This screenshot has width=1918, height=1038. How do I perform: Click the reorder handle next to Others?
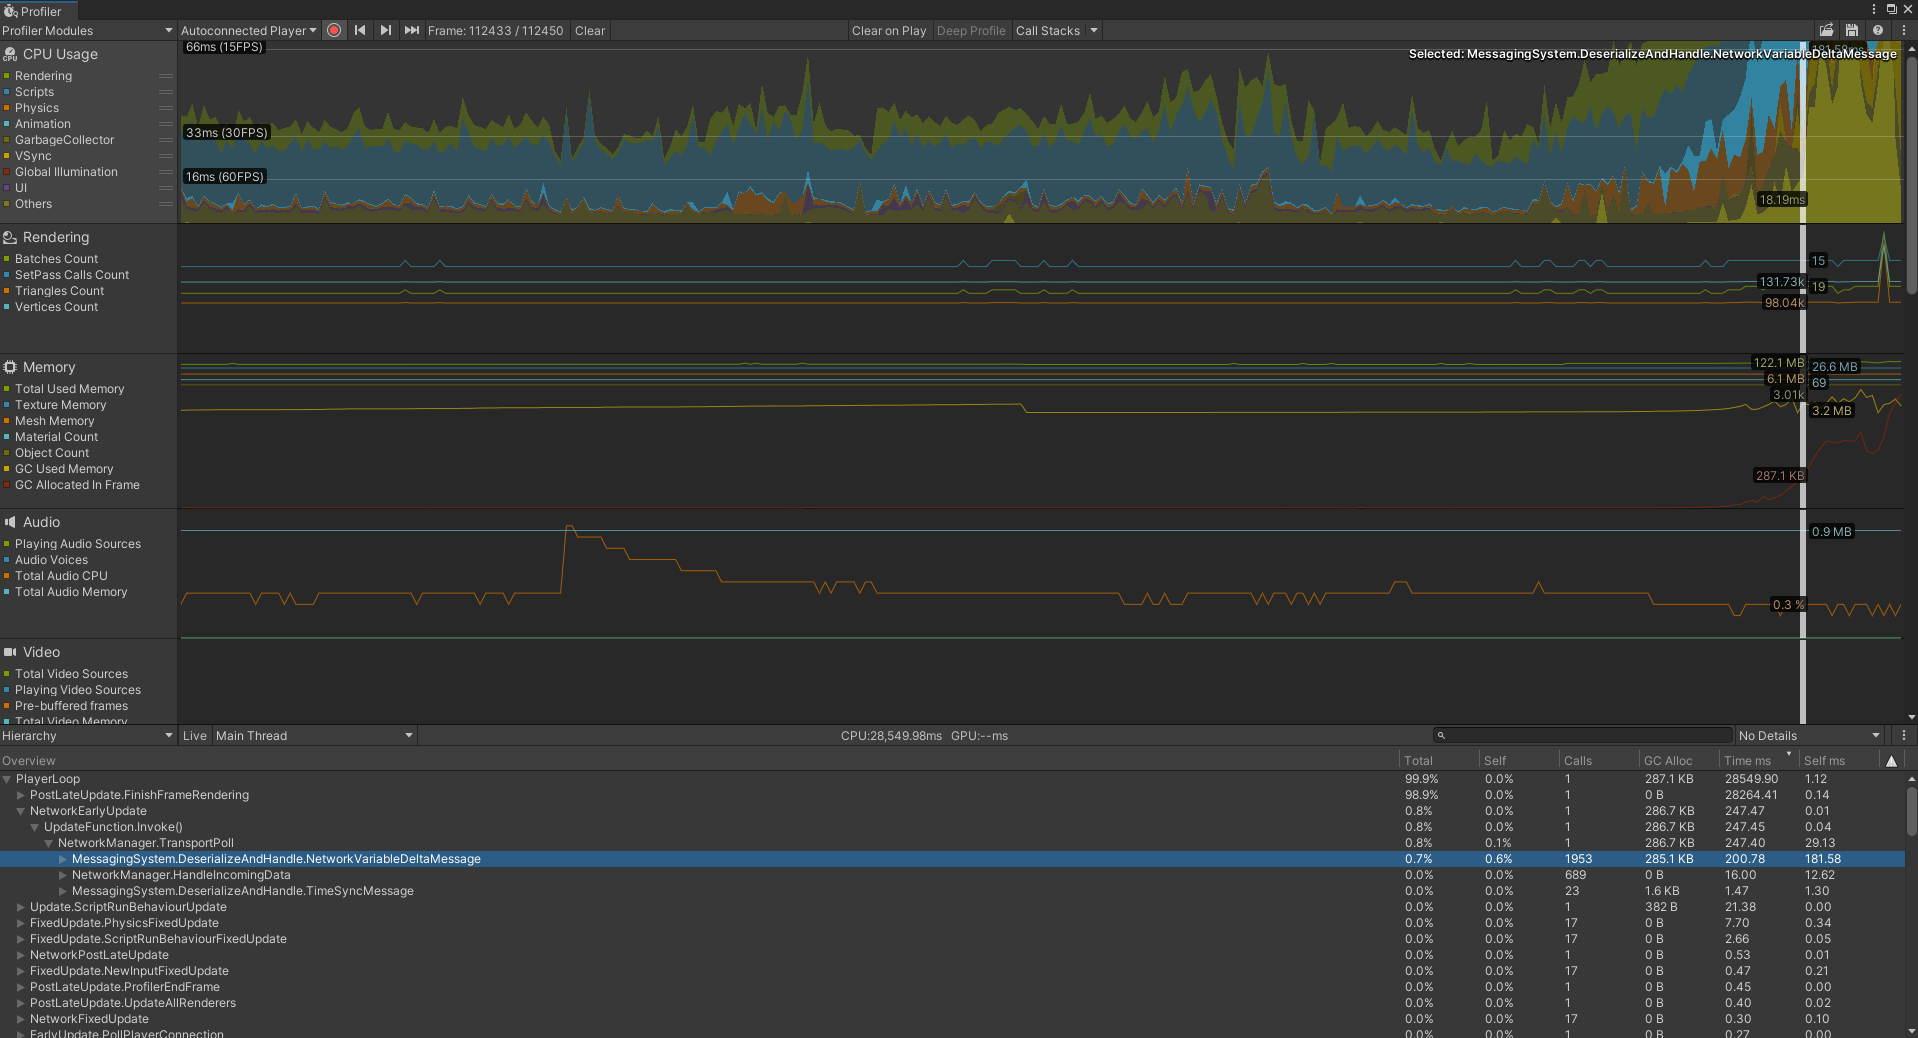point(166,204)
